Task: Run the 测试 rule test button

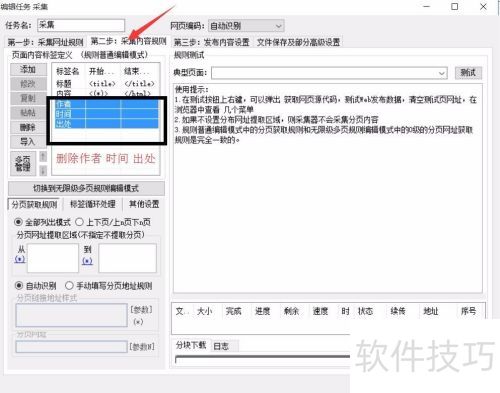Action: (x=468, y=73)
